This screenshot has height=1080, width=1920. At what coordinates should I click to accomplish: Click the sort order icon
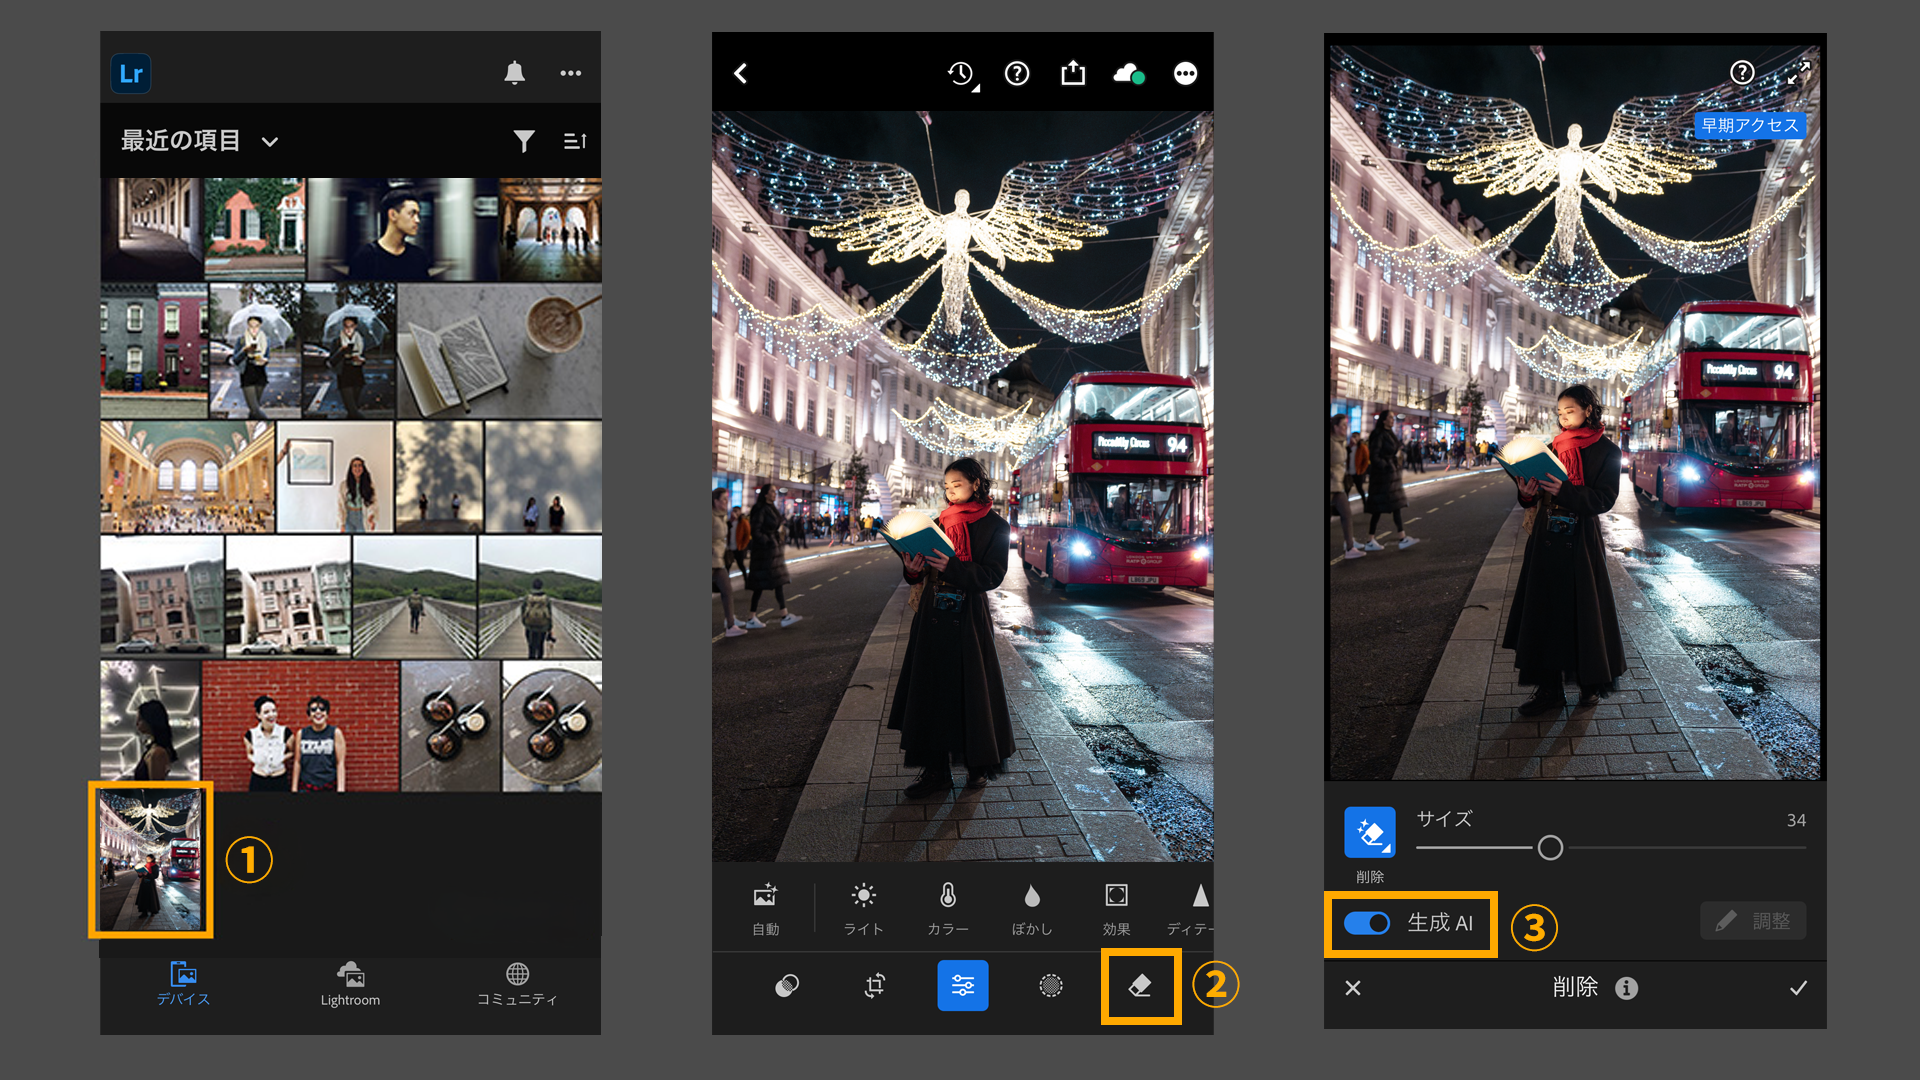click(575, 141)
